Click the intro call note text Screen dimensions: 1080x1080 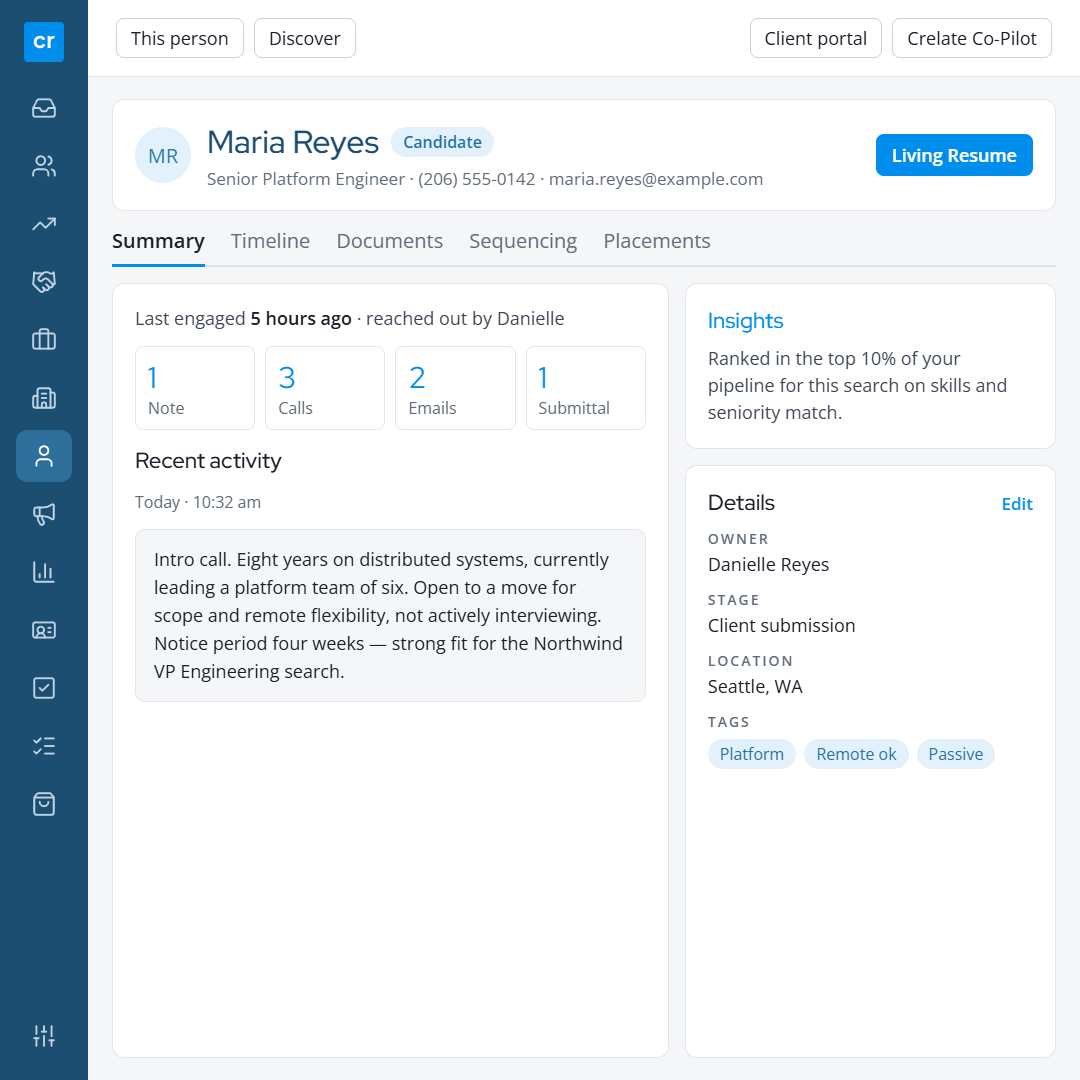tap(390, 616)
